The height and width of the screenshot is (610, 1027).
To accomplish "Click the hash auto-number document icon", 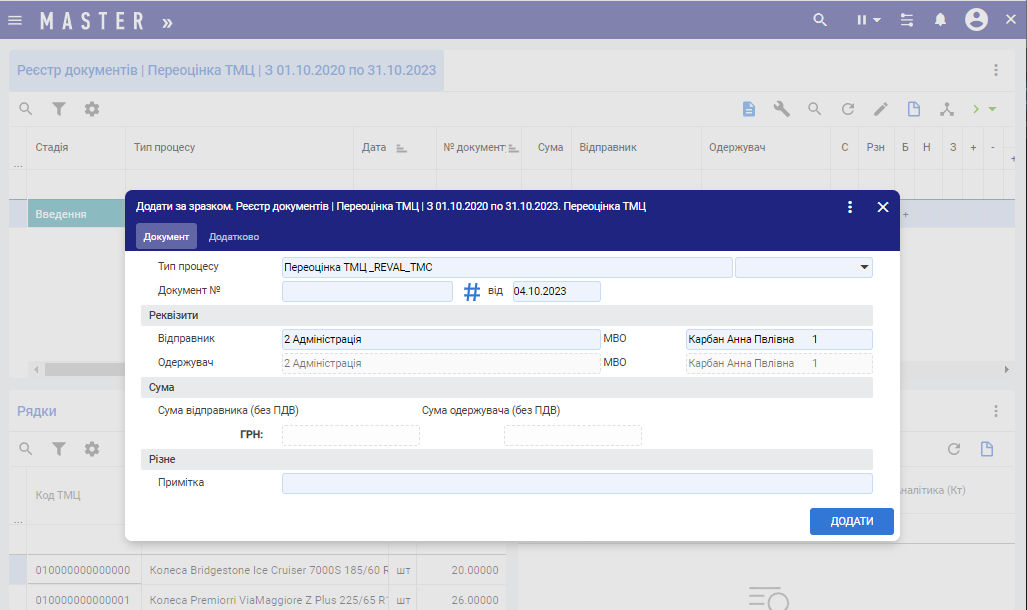I will (472, 292).
